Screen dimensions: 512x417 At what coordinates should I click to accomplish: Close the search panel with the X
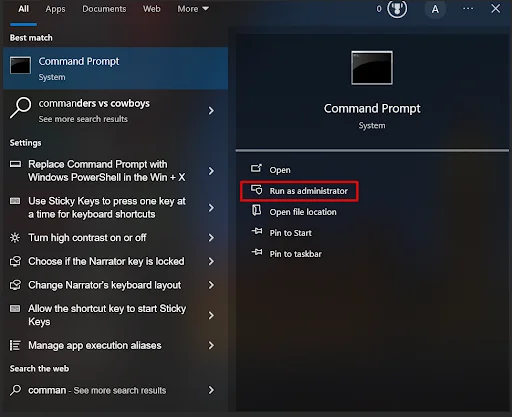495,9
